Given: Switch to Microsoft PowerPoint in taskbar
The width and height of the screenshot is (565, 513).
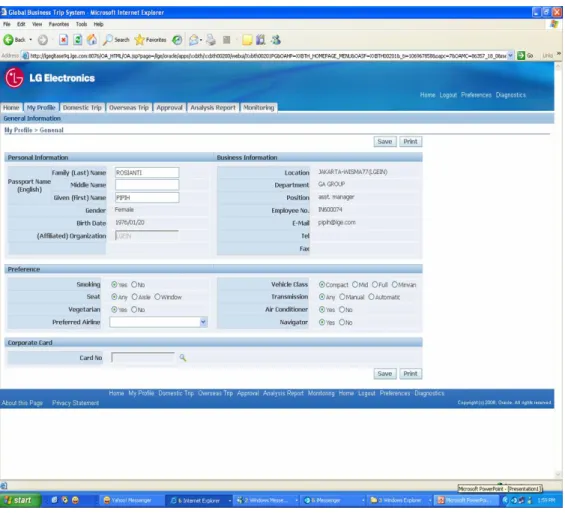Looking at the screenshot, I should pos(467,500).
